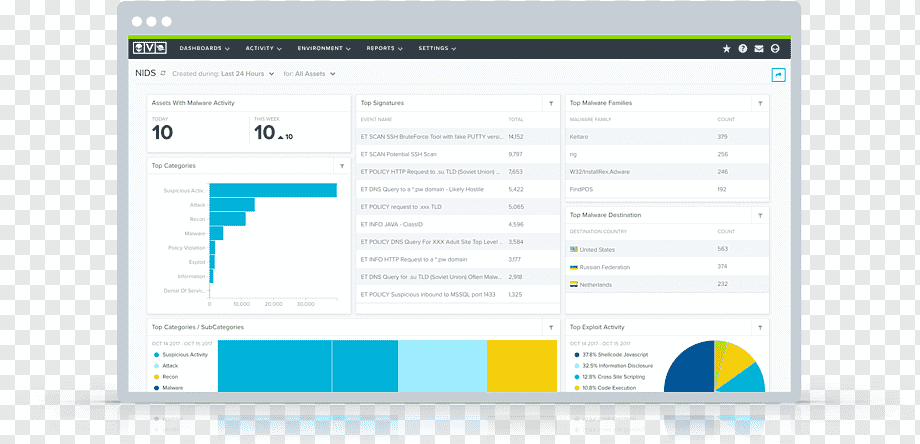920x444 pixels.
Task: Click the user profile icon in top bar
Action: [775, 49]
